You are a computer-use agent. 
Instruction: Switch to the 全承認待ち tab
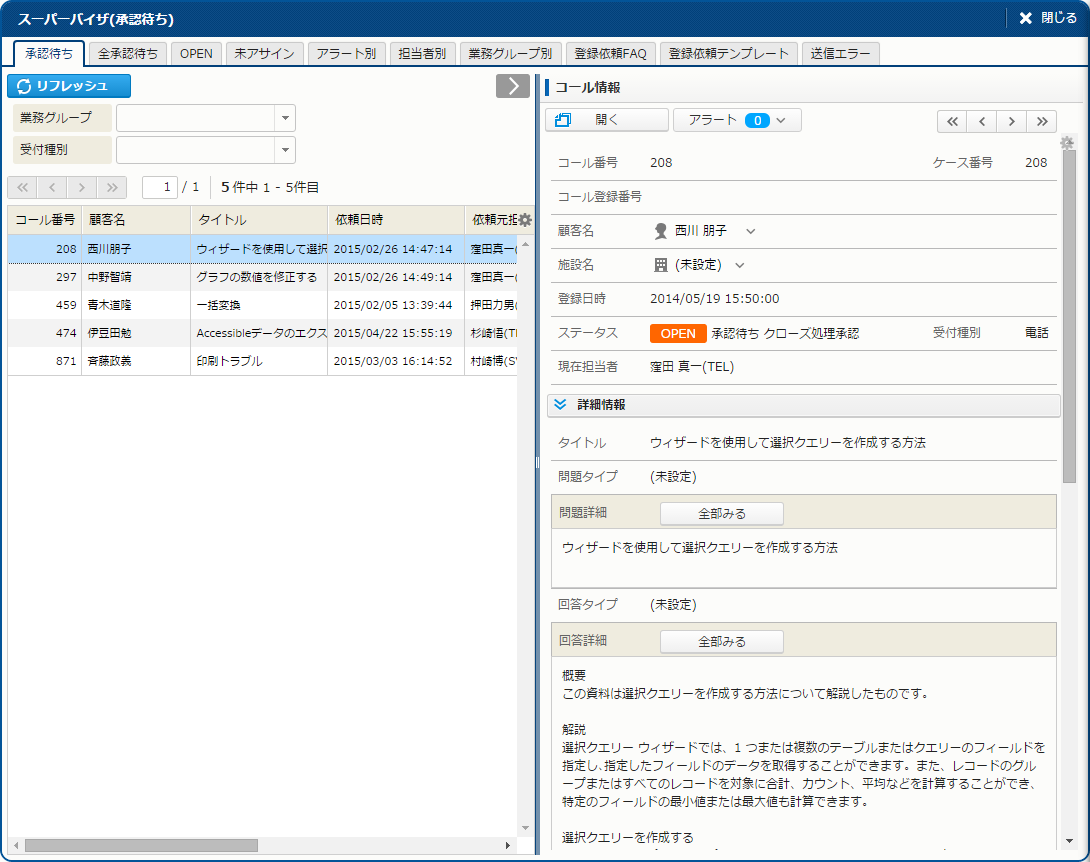pyautogui.click(x=128, y=54)
